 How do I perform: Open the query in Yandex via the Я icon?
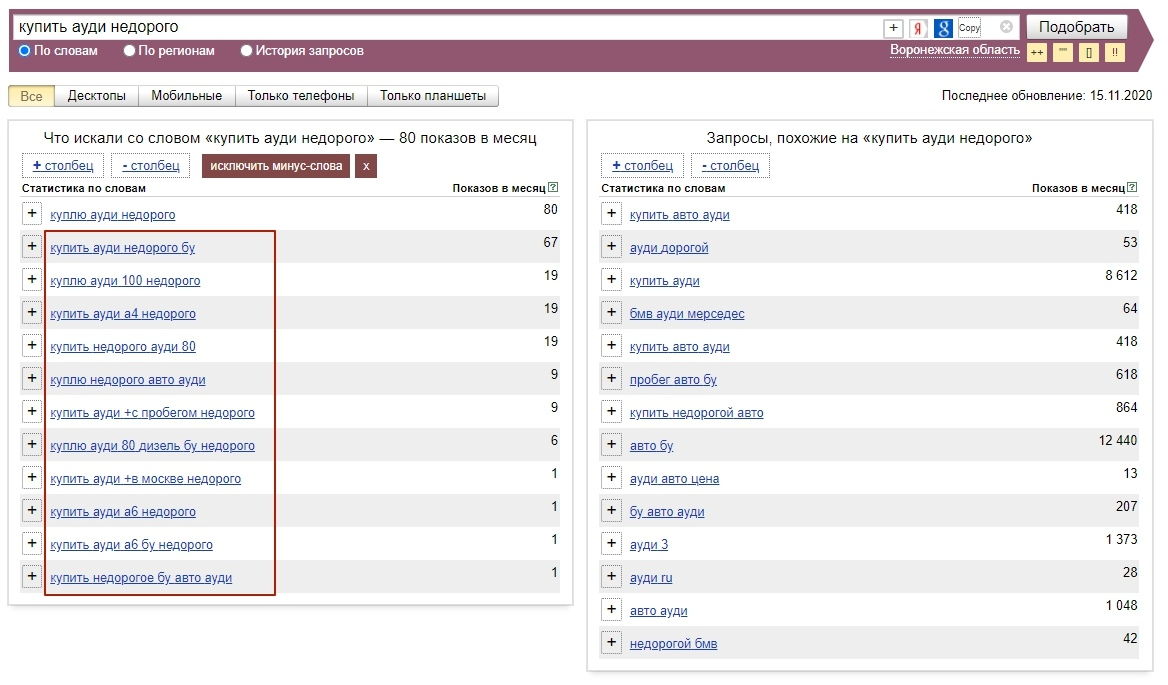918,28
